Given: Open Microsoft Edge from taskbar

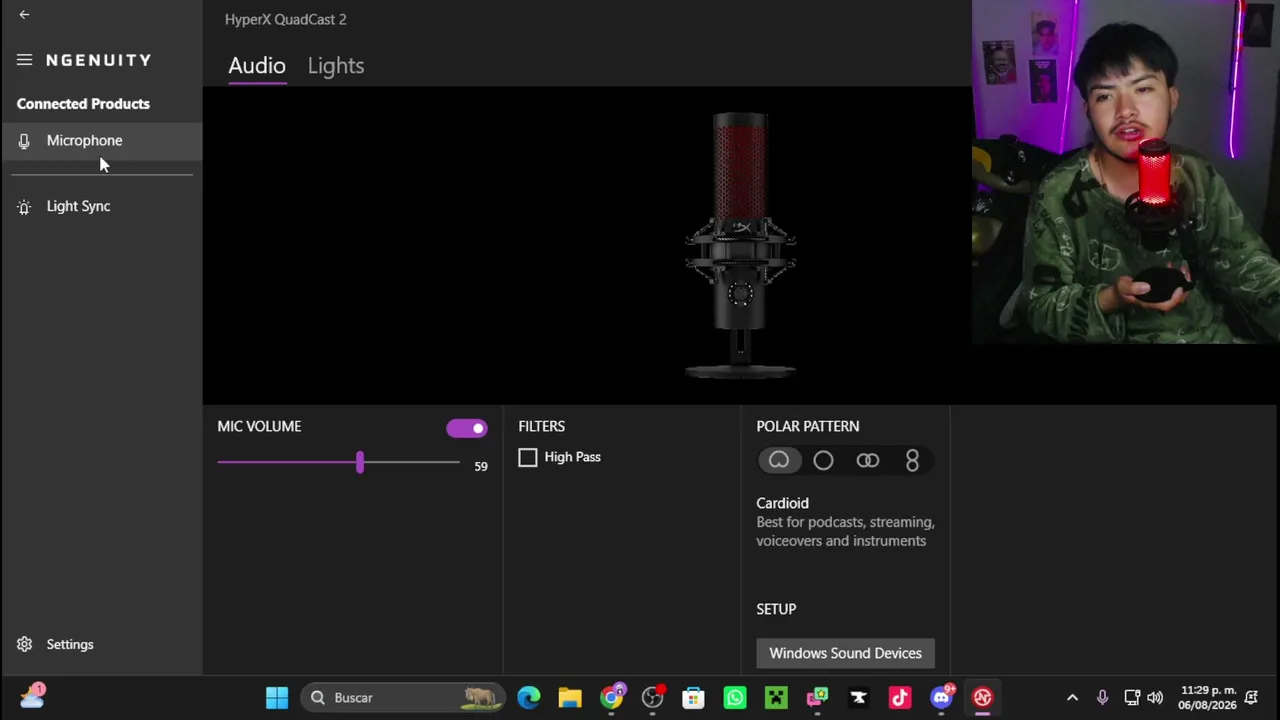Looking at the screenshot, I should [x=529, y=698].
